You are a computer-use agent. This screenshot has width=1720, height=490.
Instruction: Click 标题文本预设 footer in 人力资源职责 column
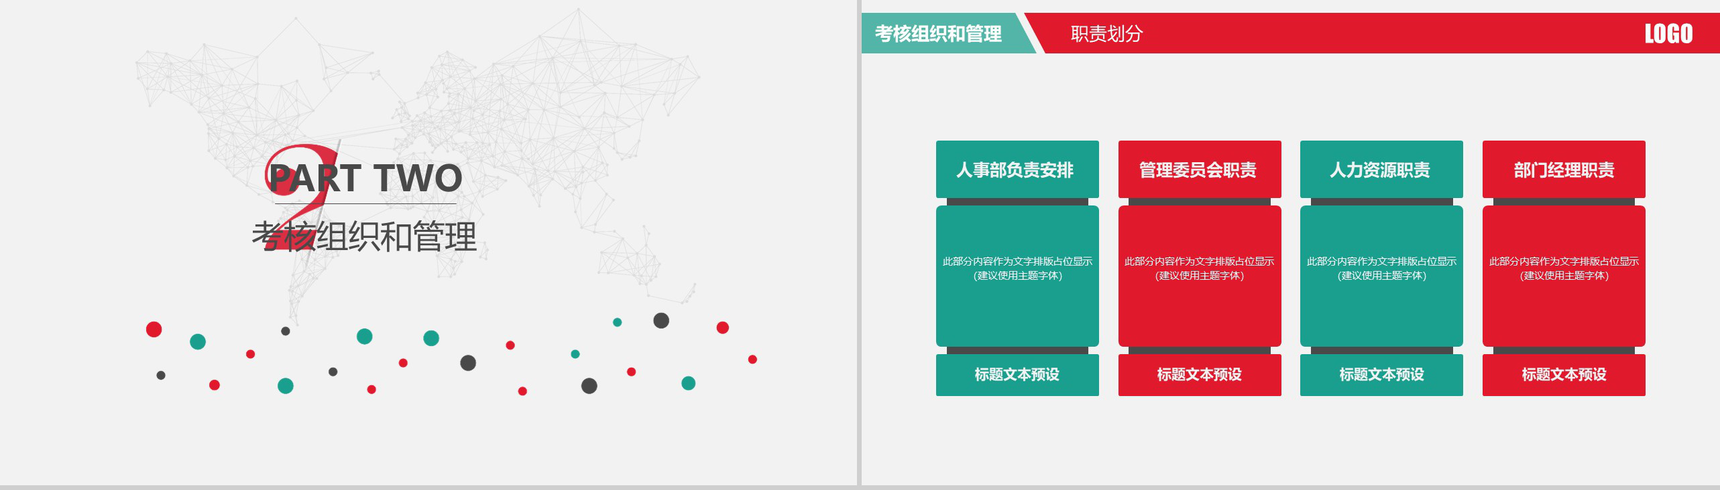pos(1381,375)
